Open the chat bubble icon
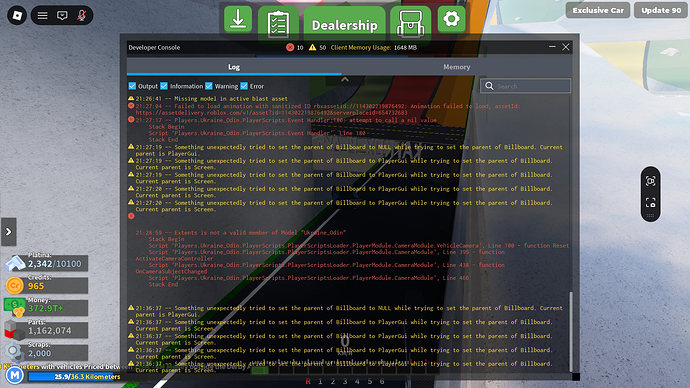The width and height of the screenshot is (690, 388). click(x=62, y=16)
